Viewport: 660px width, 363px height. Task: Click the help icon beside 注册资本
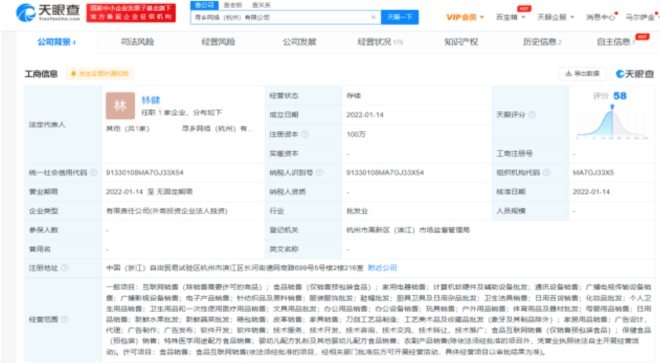[305, 134]
